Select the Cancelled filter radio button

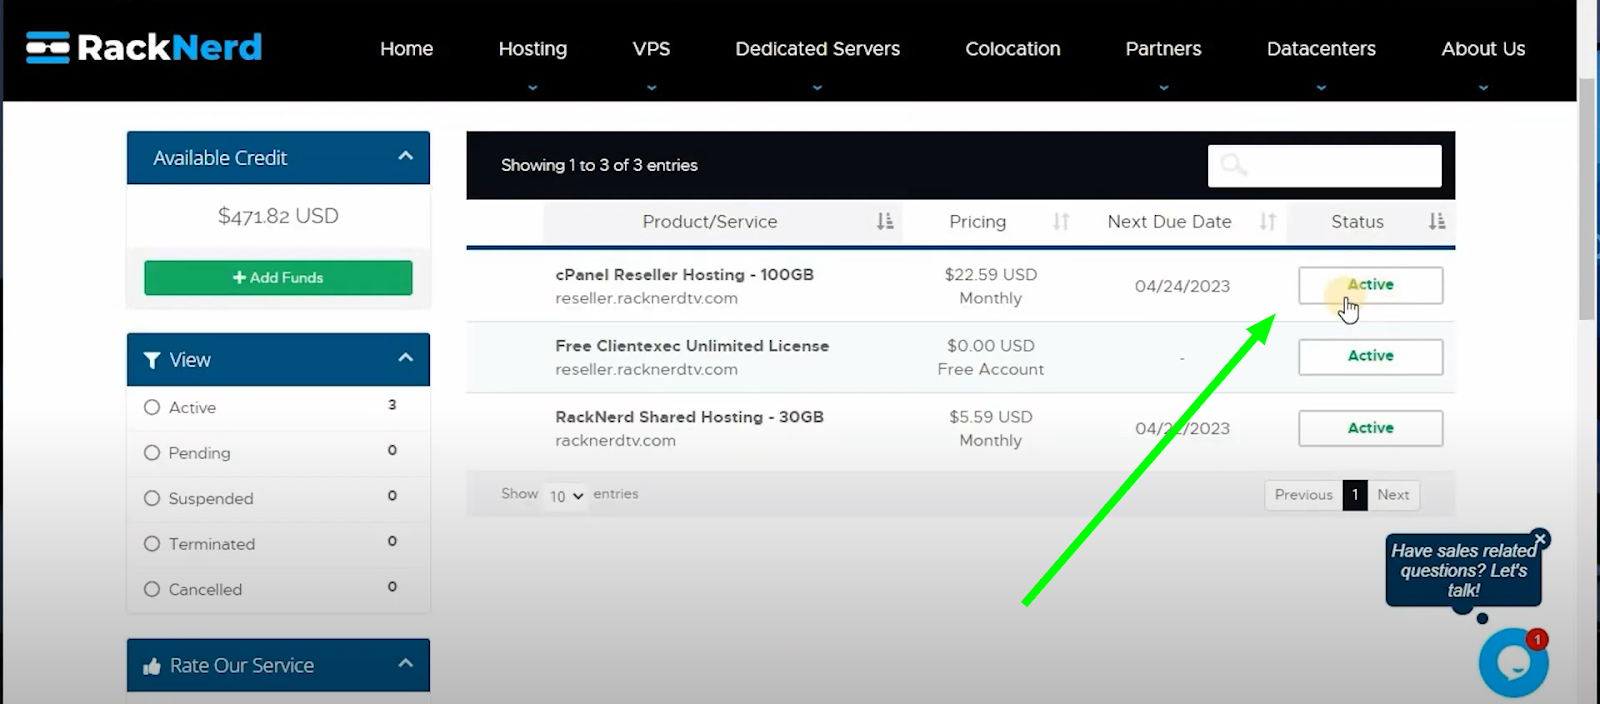[152, 589]
